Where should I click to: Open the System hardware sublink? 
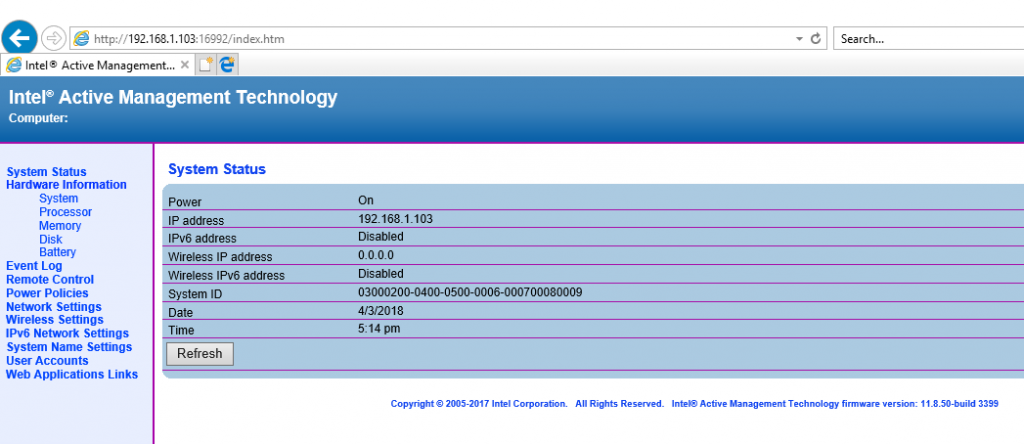coord(58,198)
